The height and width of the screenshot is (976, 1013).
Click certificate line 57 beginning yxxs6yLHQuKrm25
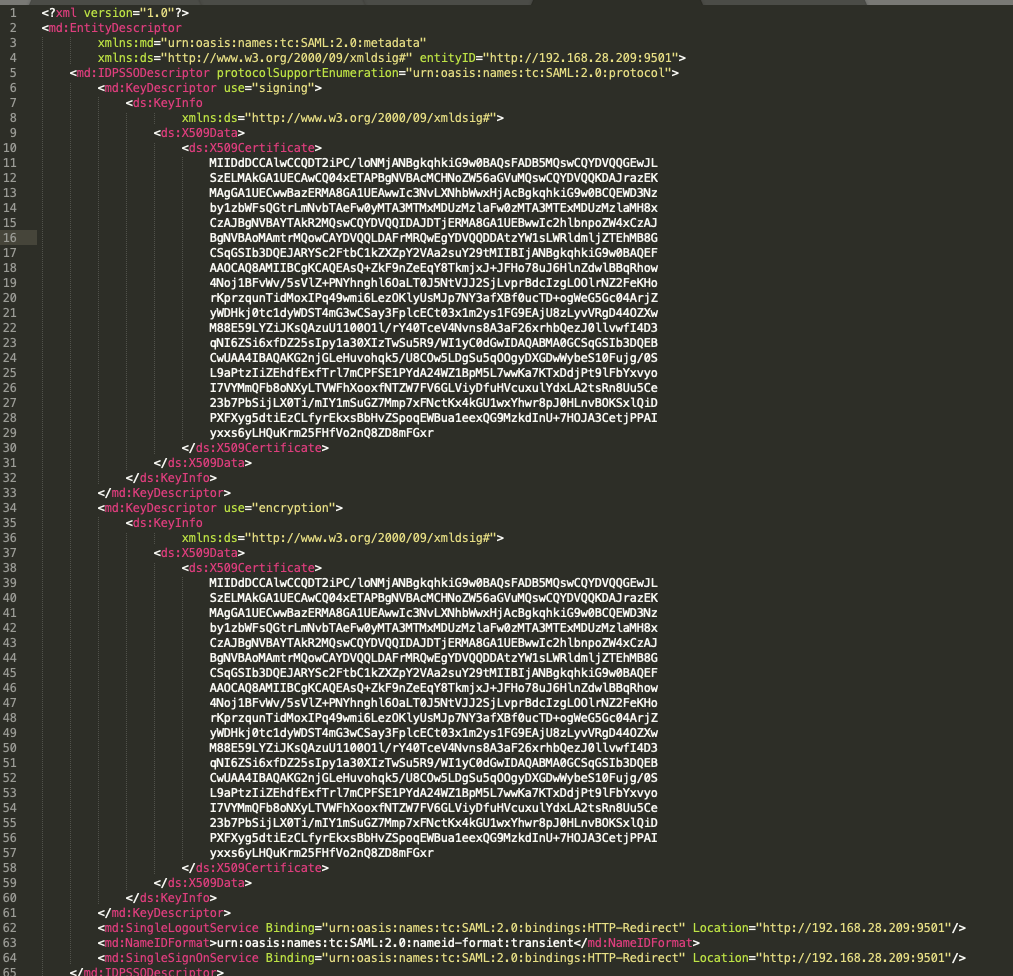click(321, 853)
